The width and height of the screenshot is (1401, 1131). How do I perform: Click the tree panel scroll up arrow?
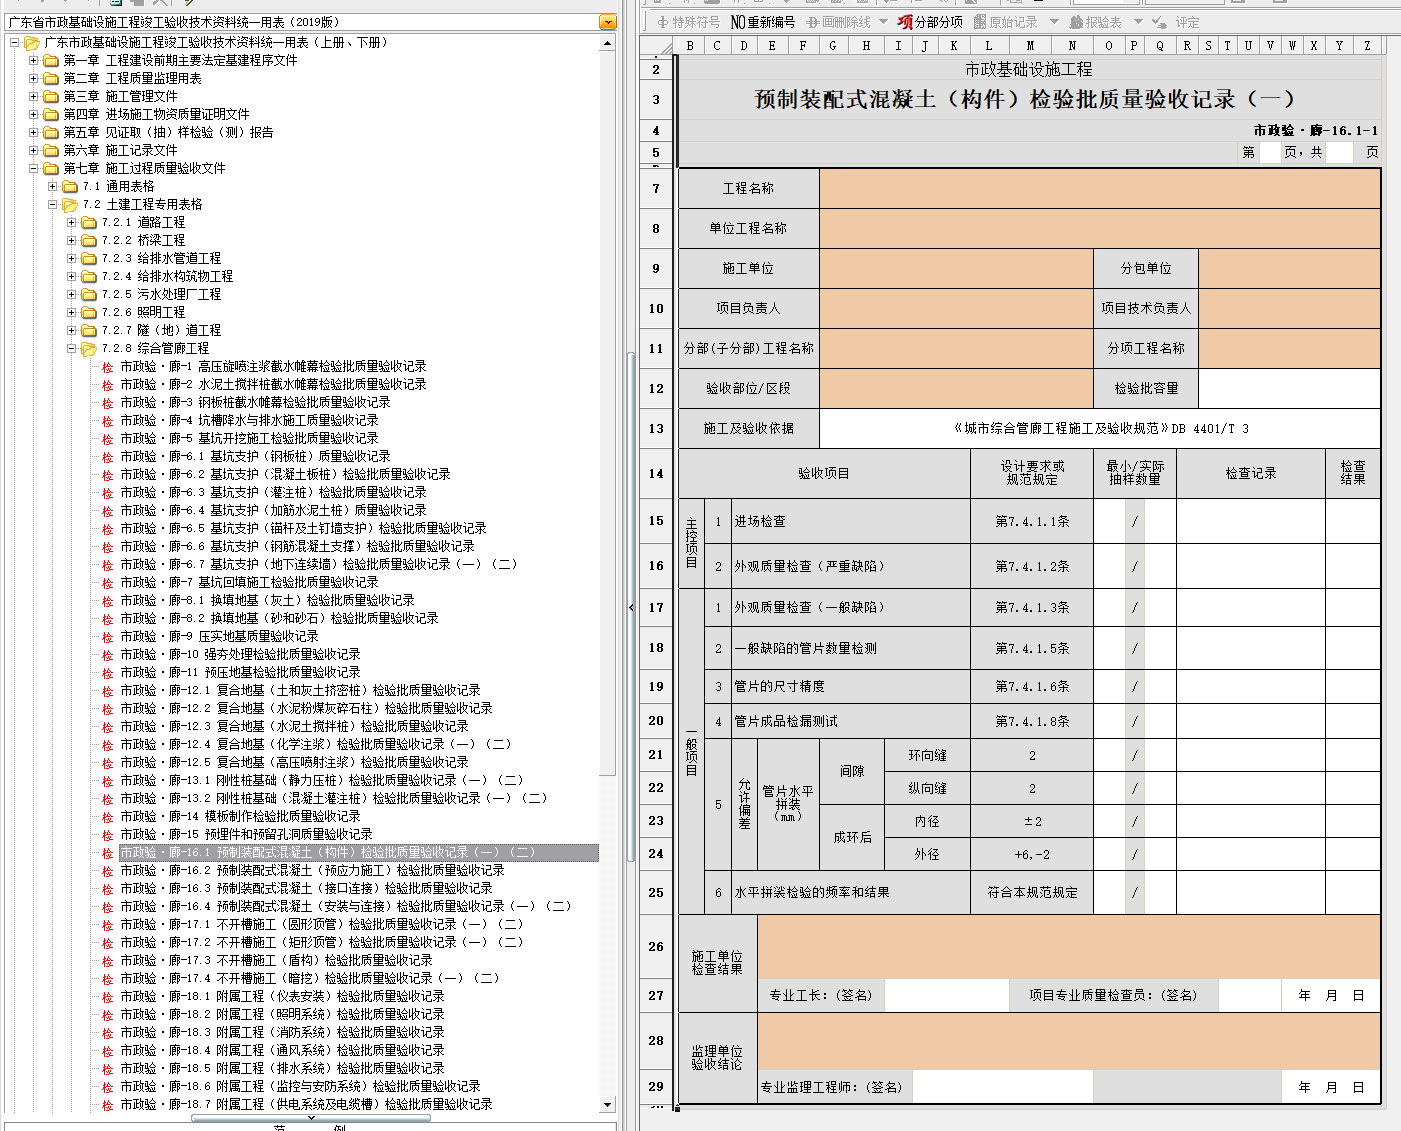[x=608, y=43]
